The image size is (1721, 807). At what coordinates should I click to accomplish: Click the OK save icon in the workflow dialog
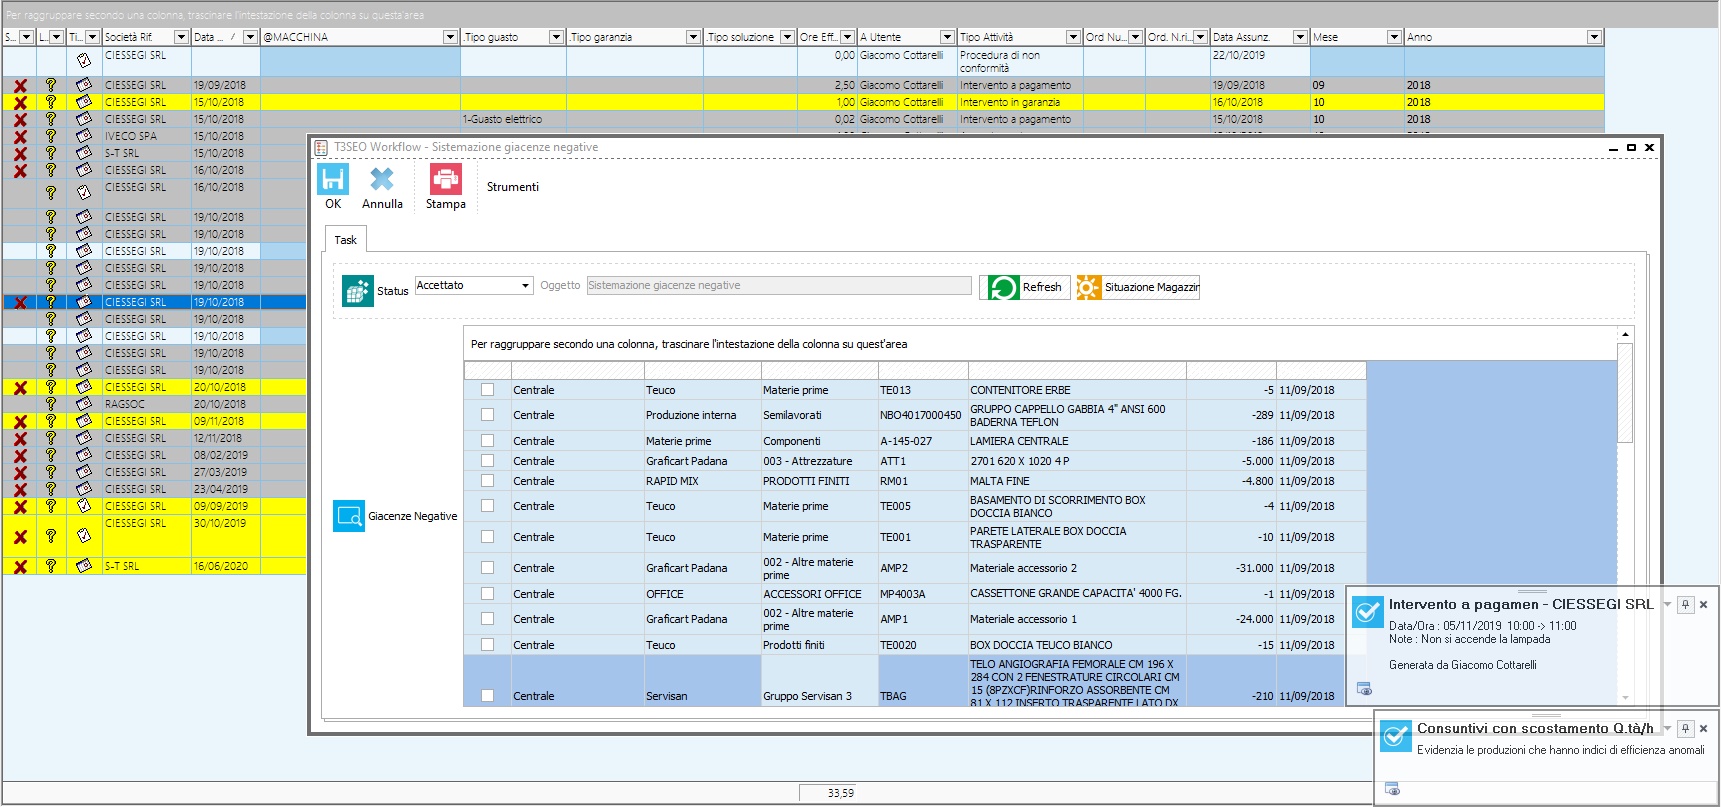click(333, 179)
